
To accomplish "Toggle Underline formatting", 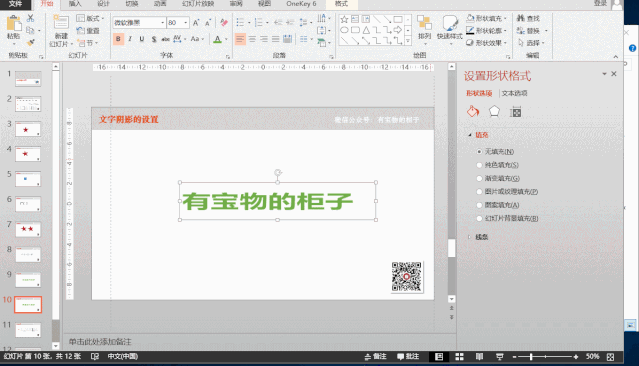I will 142,39.
